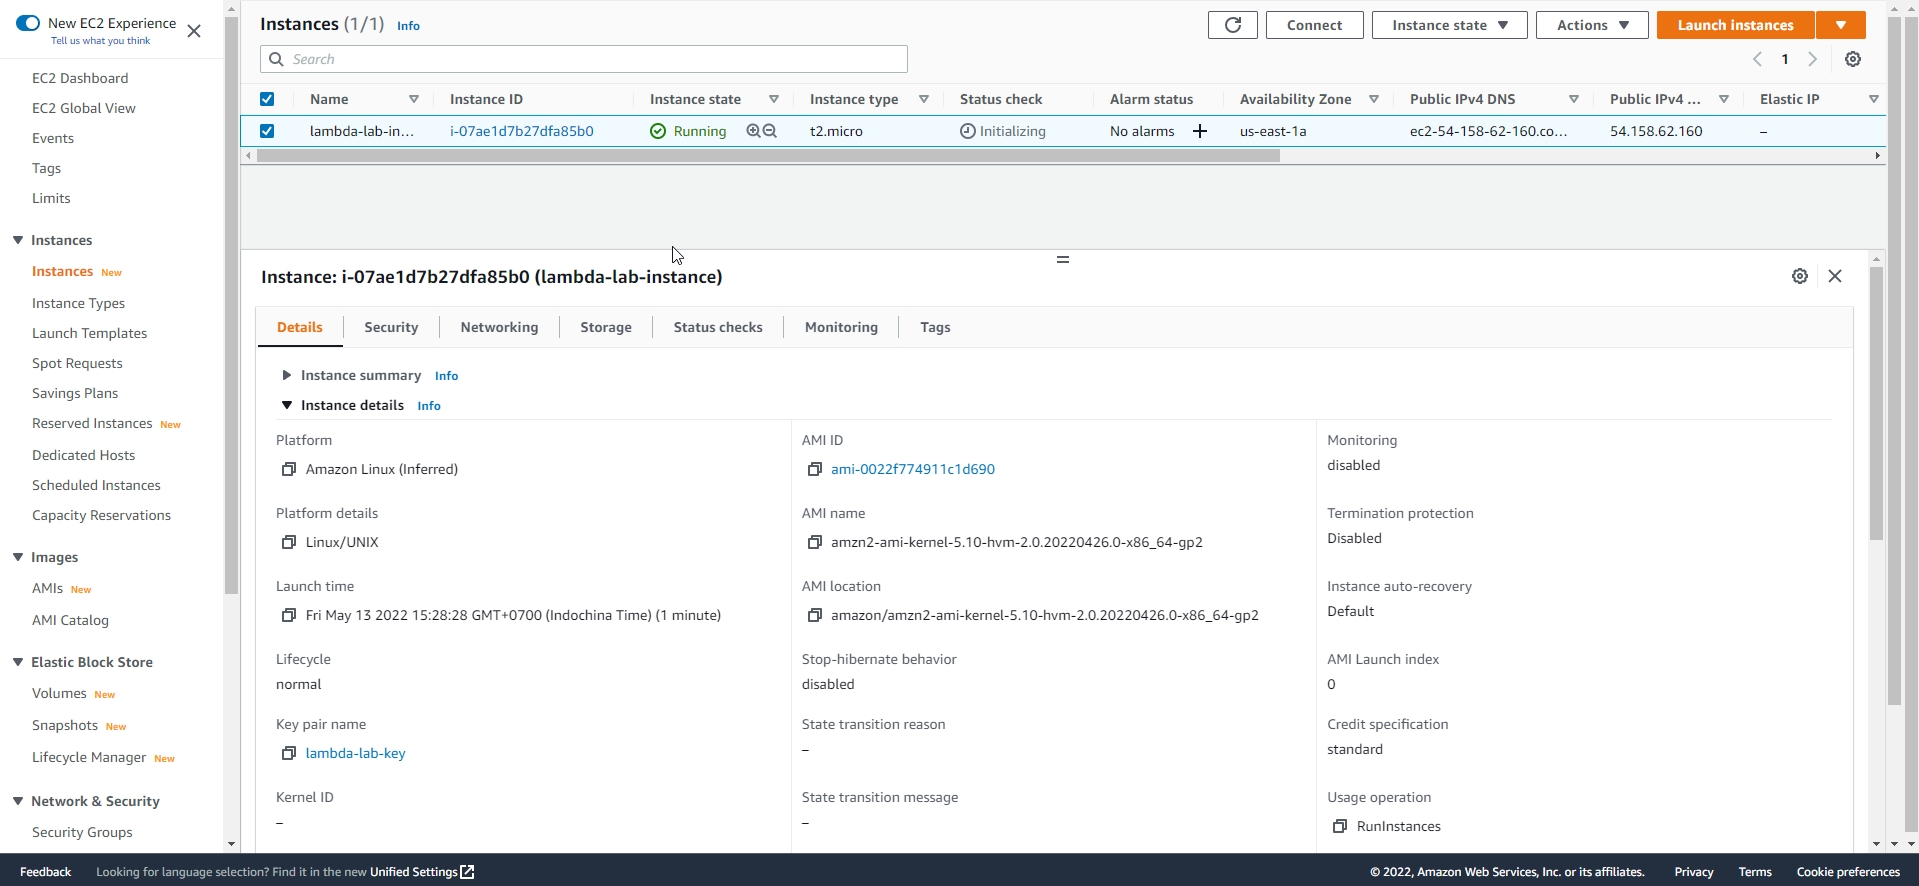Click the panel resize handle icon

pos(1063,259)
